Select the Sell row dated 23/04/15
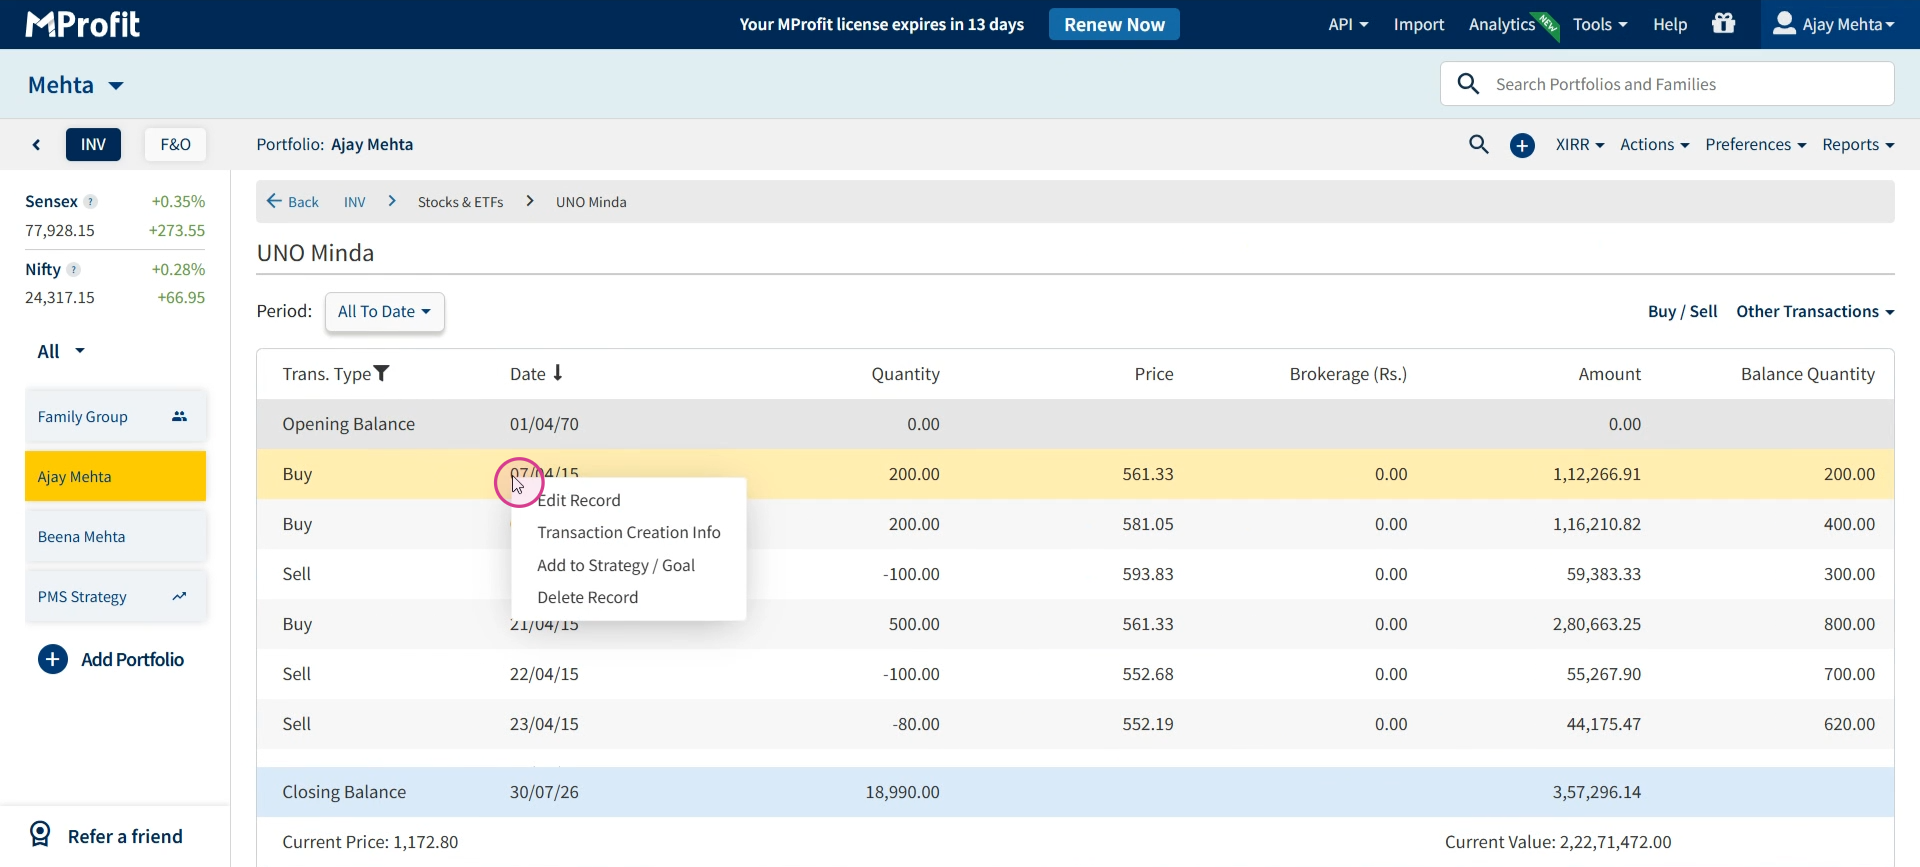This screenshot has width=1920, height=867. pos(1075,724)
